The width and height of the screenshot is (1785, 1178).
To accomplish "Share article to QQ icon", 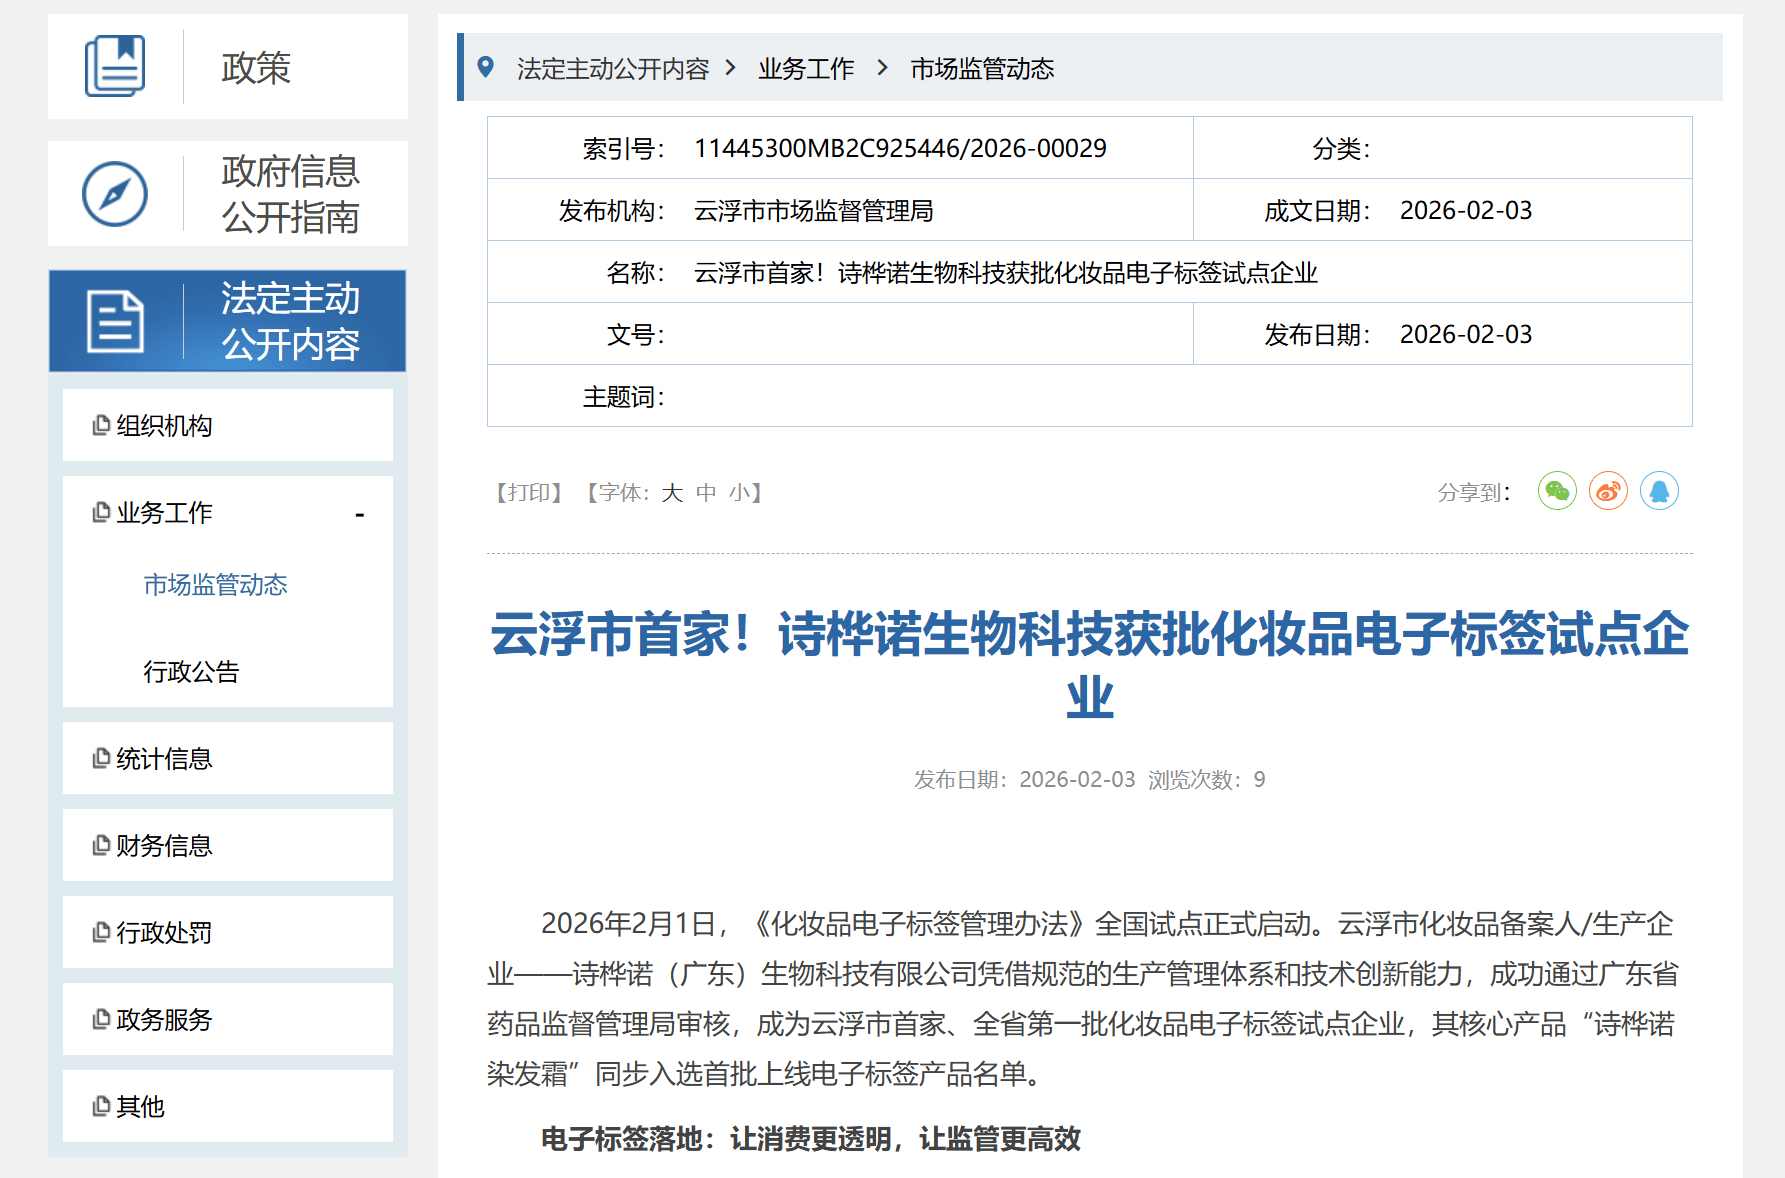I will 1659,491.
